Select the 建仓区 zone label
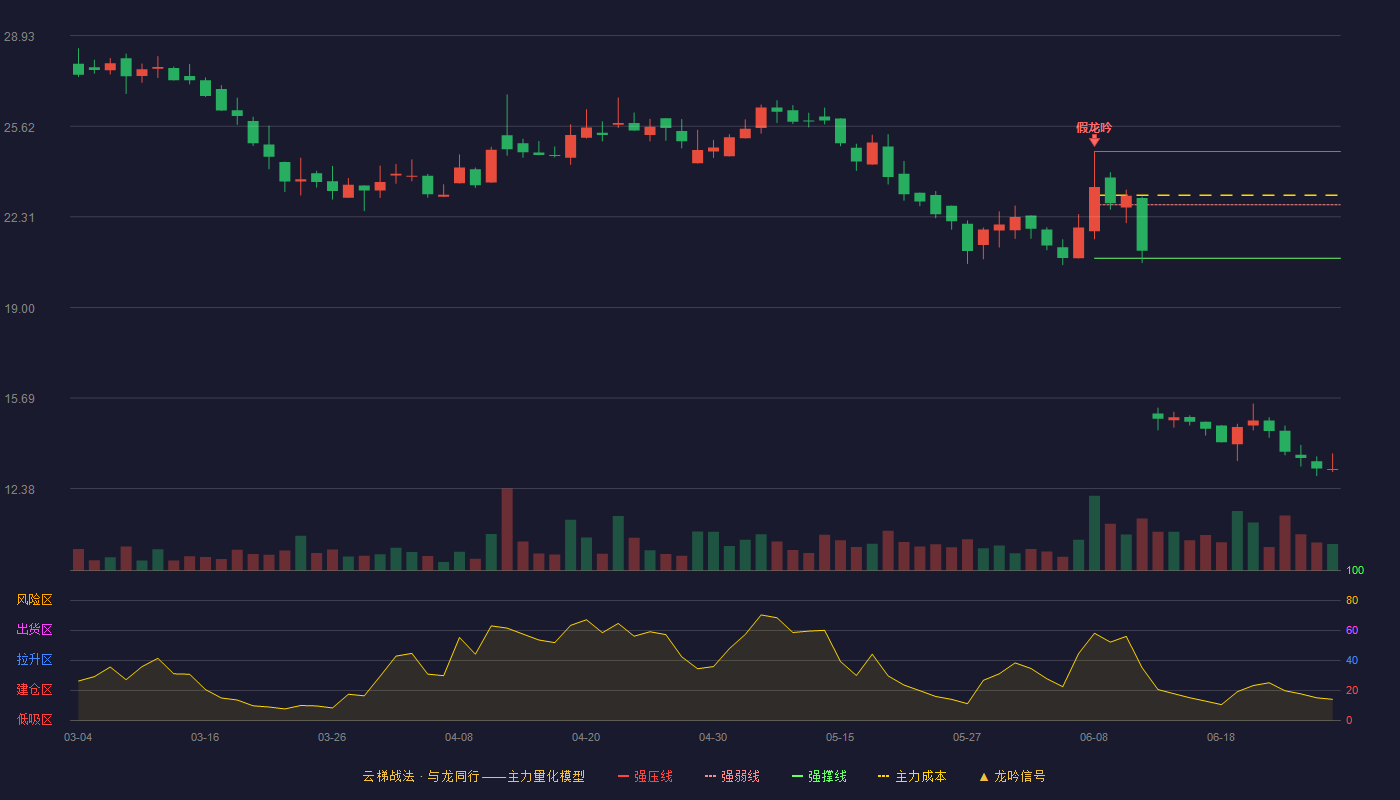The image size is (1400, 800). pyautogui.click(x=34, y=690)
